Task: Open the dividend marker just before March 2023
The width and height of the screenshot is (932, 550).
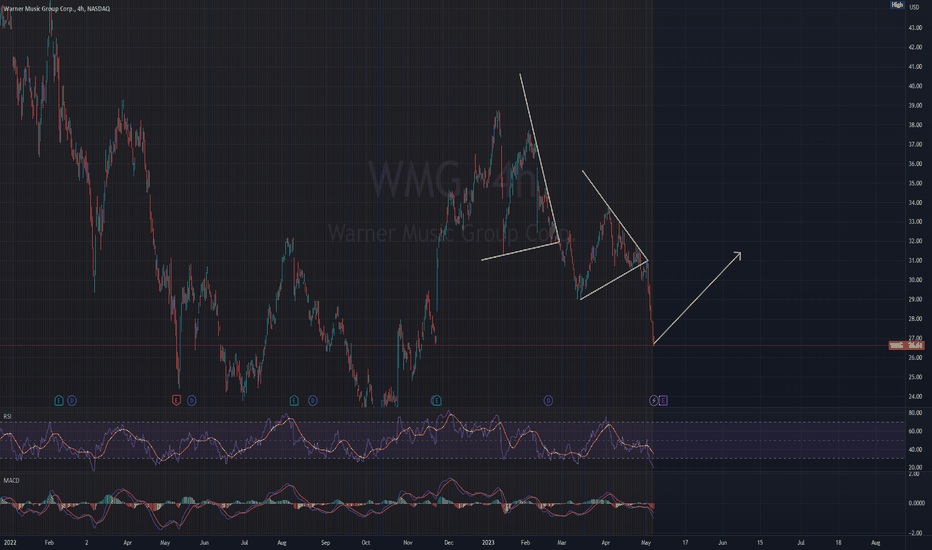Action: pyautogui.click(x=548, y=401)
